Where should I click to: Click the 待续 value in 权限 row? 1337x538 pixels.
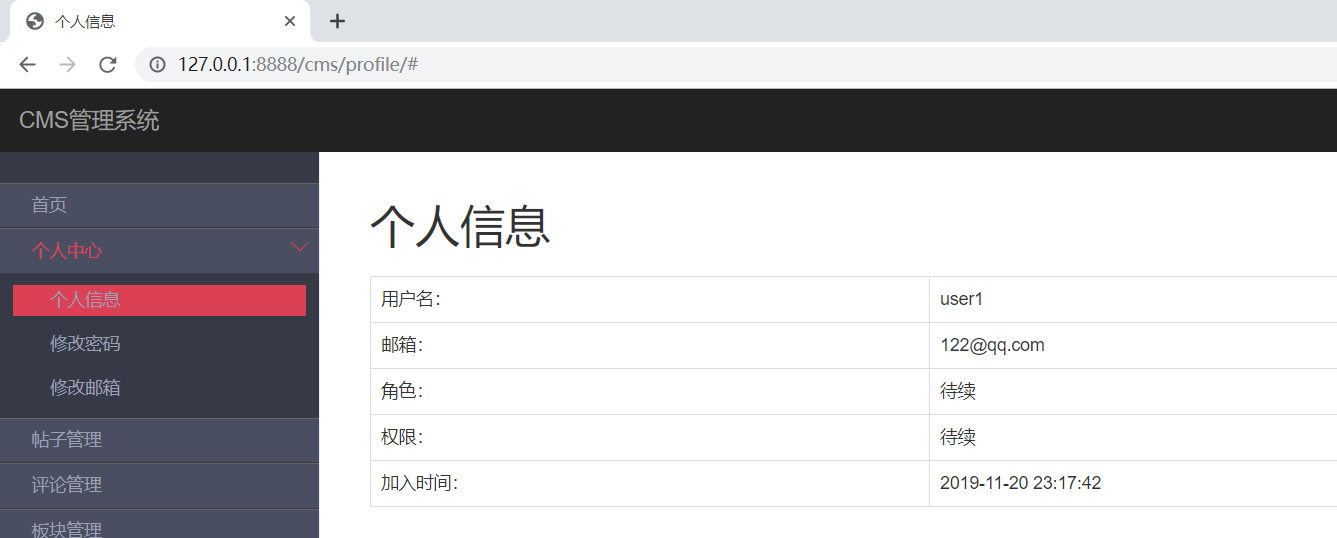point(958,437)
